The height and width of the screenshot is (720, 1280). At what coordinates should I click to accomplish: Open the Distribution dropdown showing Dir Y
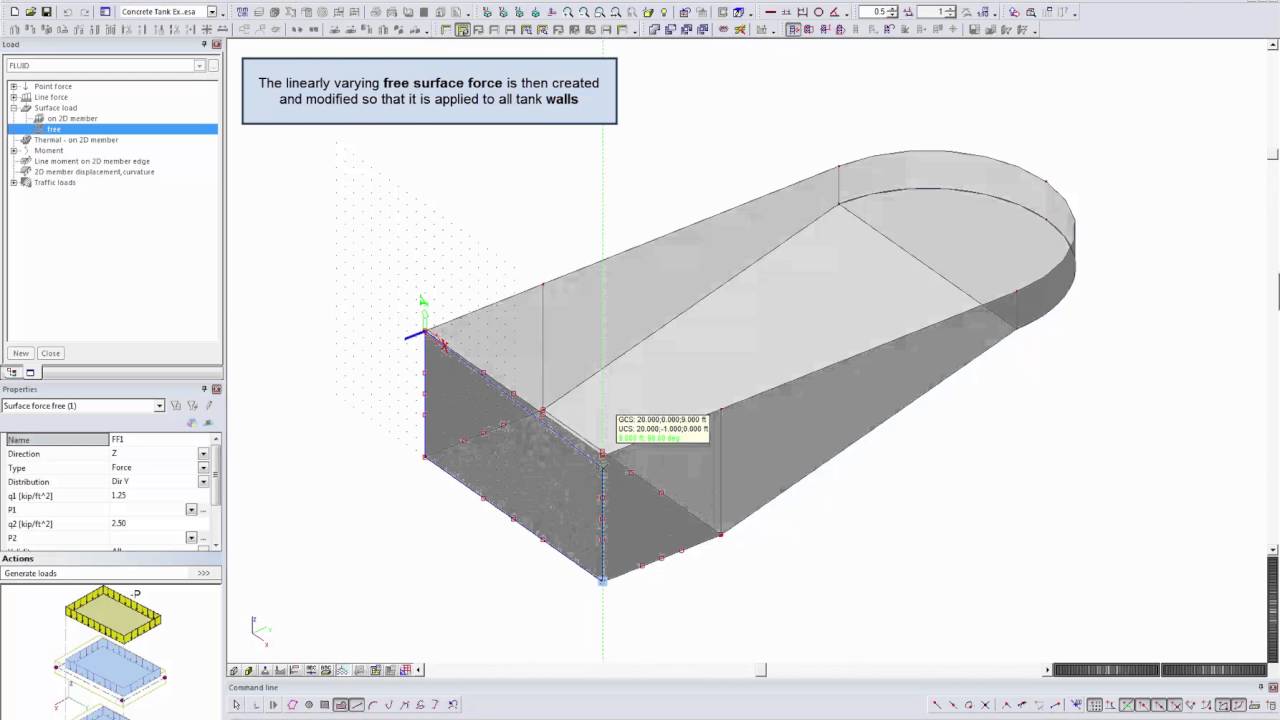coord(203,482)
